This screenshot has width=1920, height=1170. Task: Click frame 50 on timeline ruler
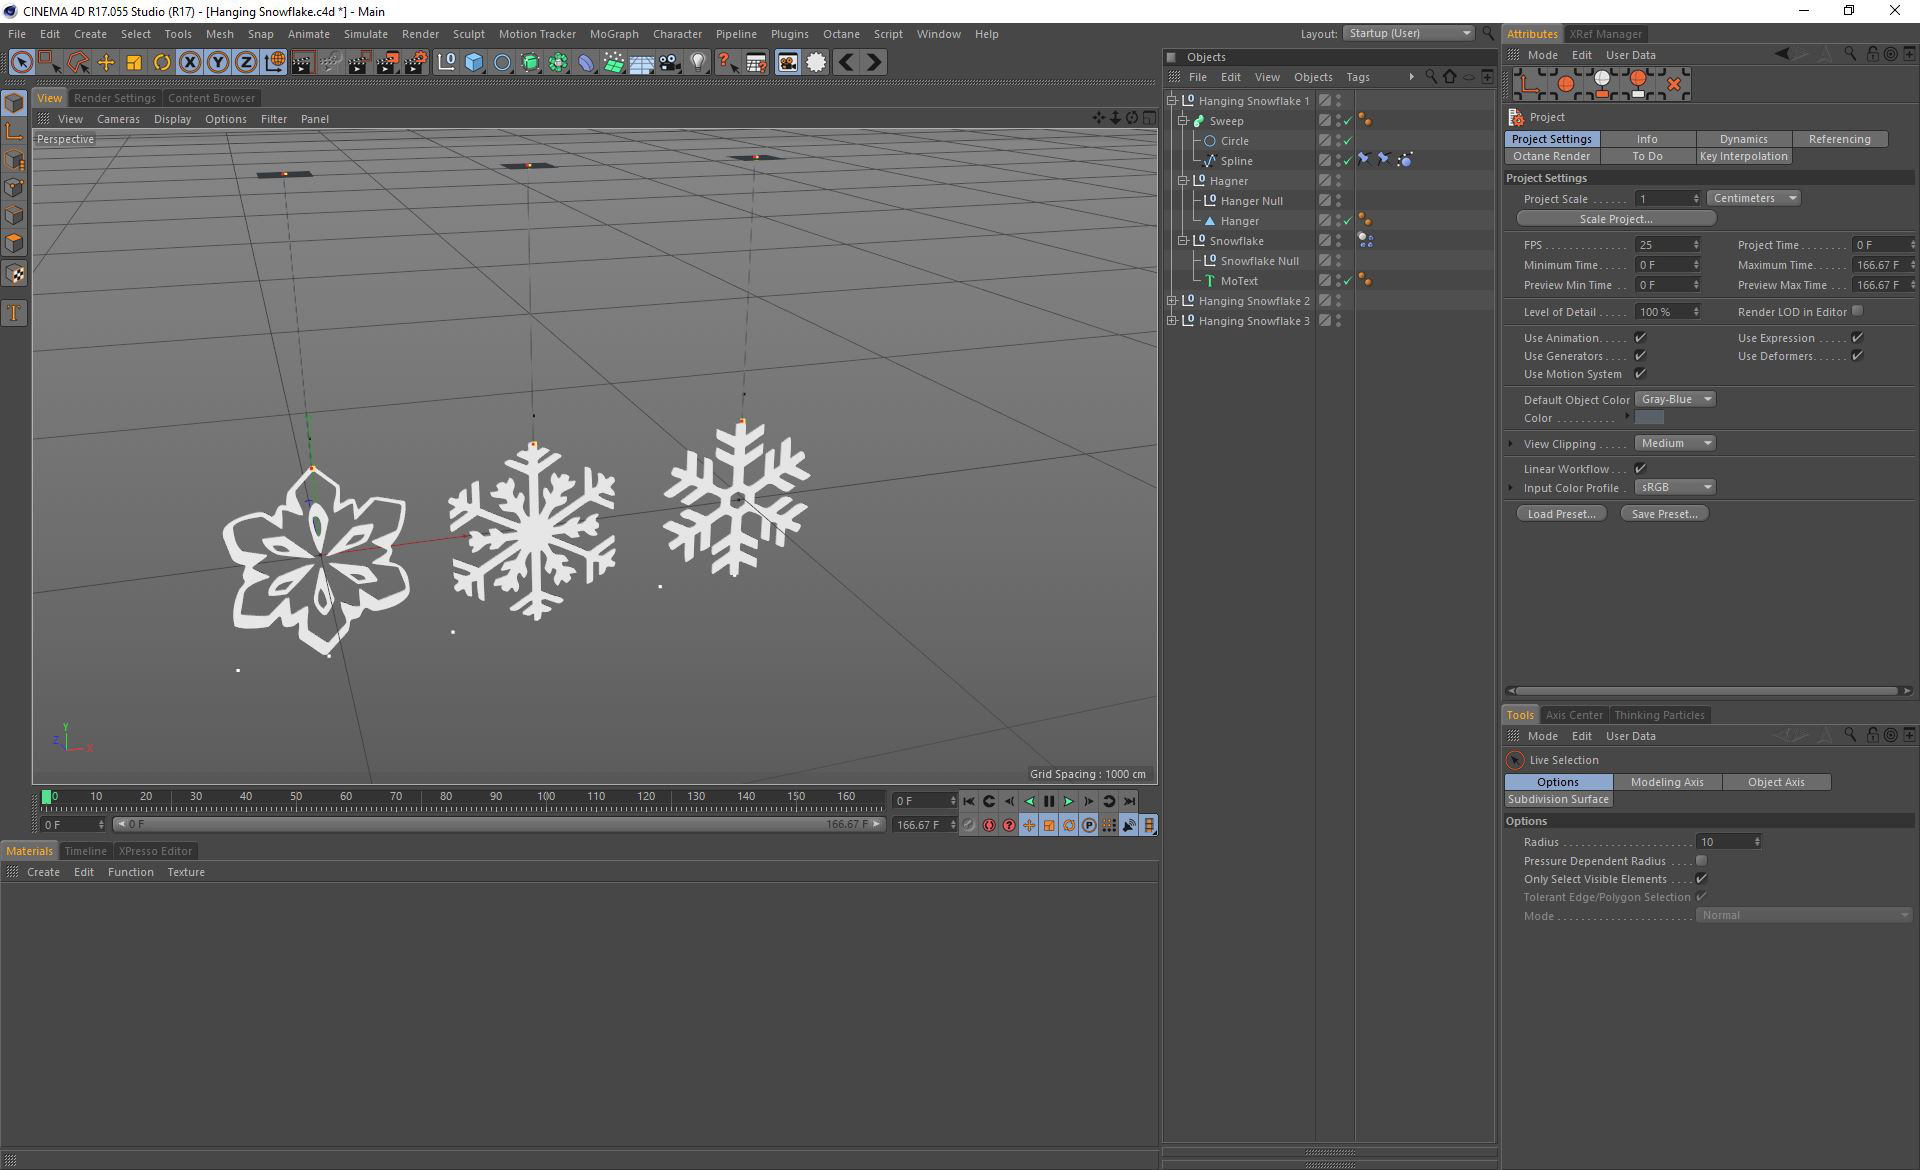(296, 797)
